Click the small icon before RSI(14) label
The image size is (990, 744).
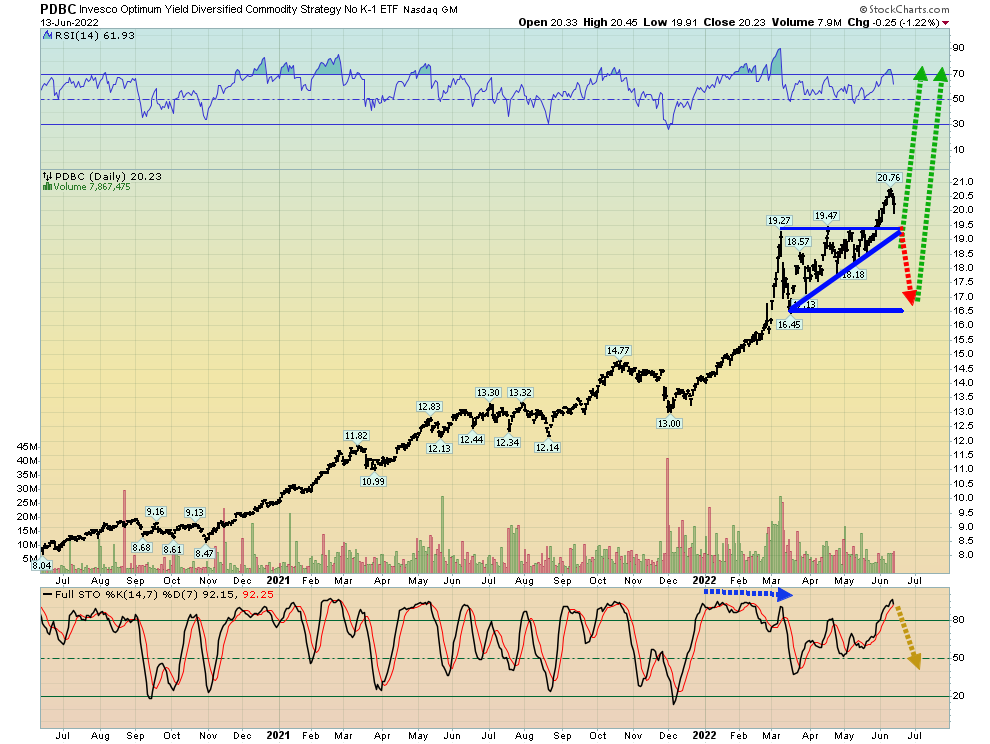point(47,36)
